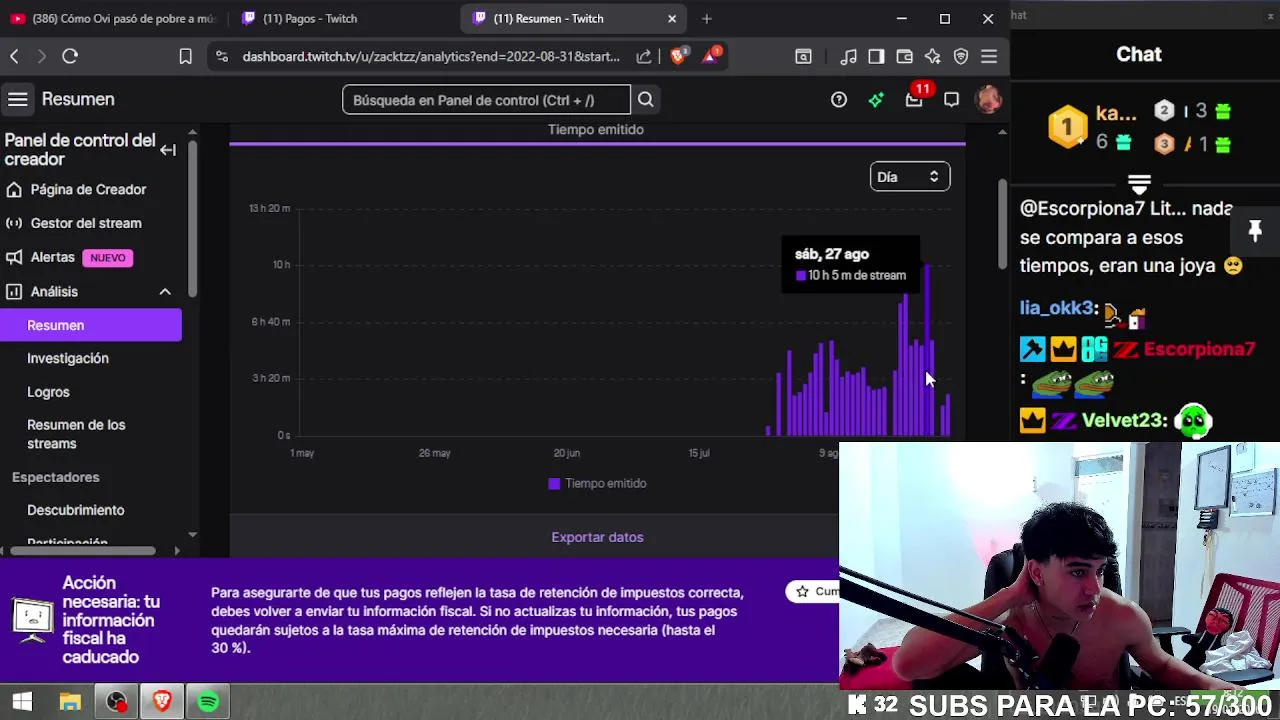Open the Twitch whispers chat-bubble icon
The width and height of the screenshot is (1280, 720).
point(951,99)
